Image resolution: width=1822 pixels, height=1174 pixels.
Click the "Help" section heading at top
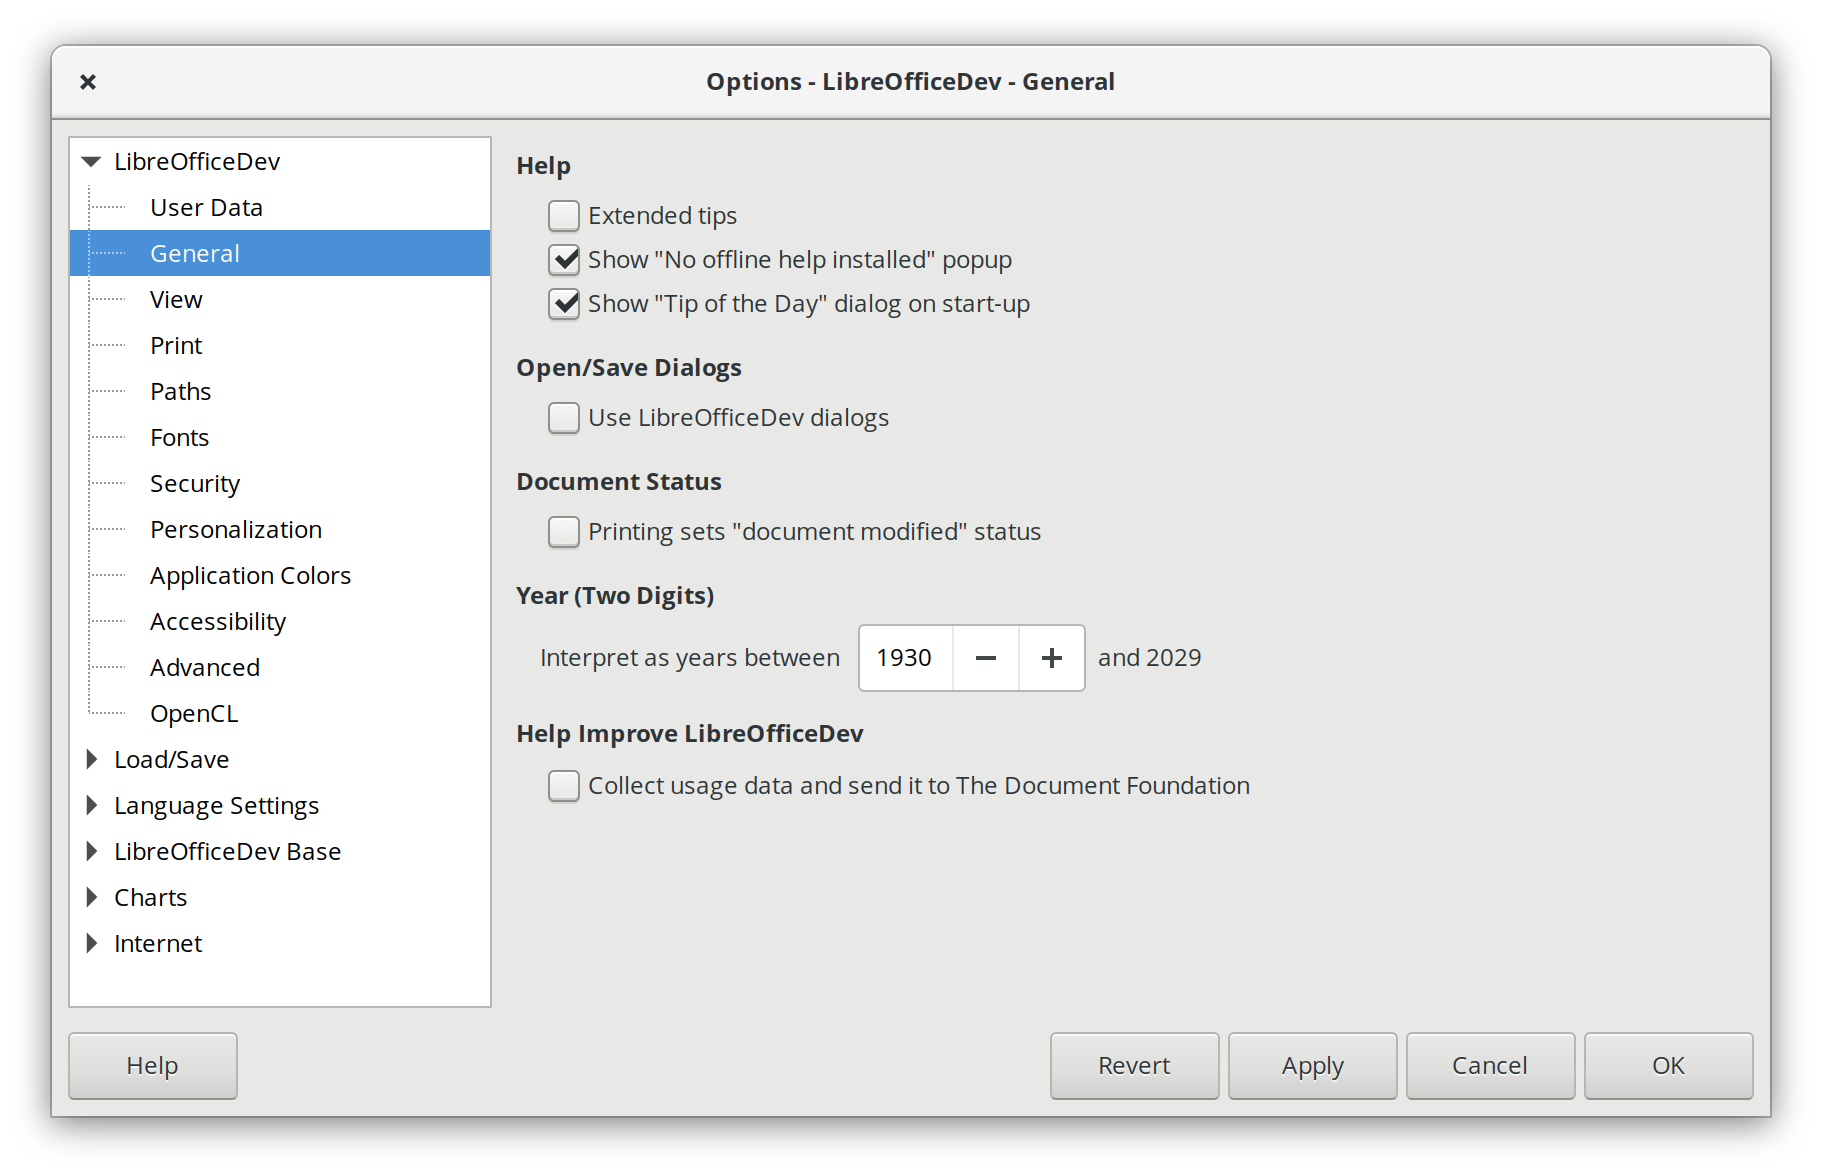[544, 166]
